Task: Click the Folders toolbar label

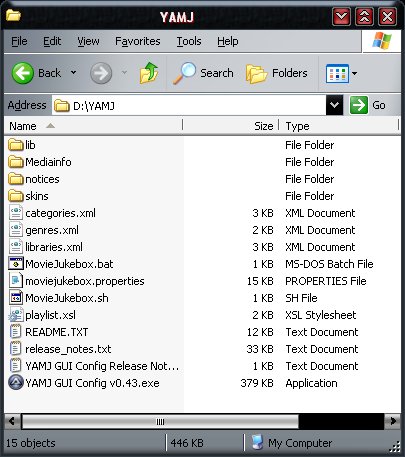Action: (x=290, y=73)
